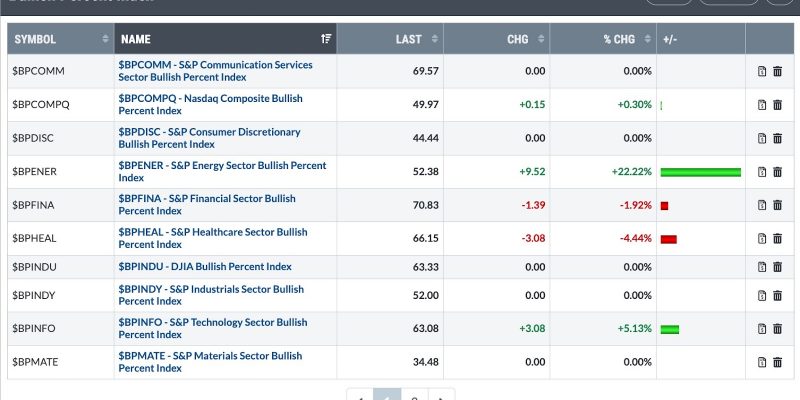Open notes icon for $BPCOMM row

[x=762, y=71]
